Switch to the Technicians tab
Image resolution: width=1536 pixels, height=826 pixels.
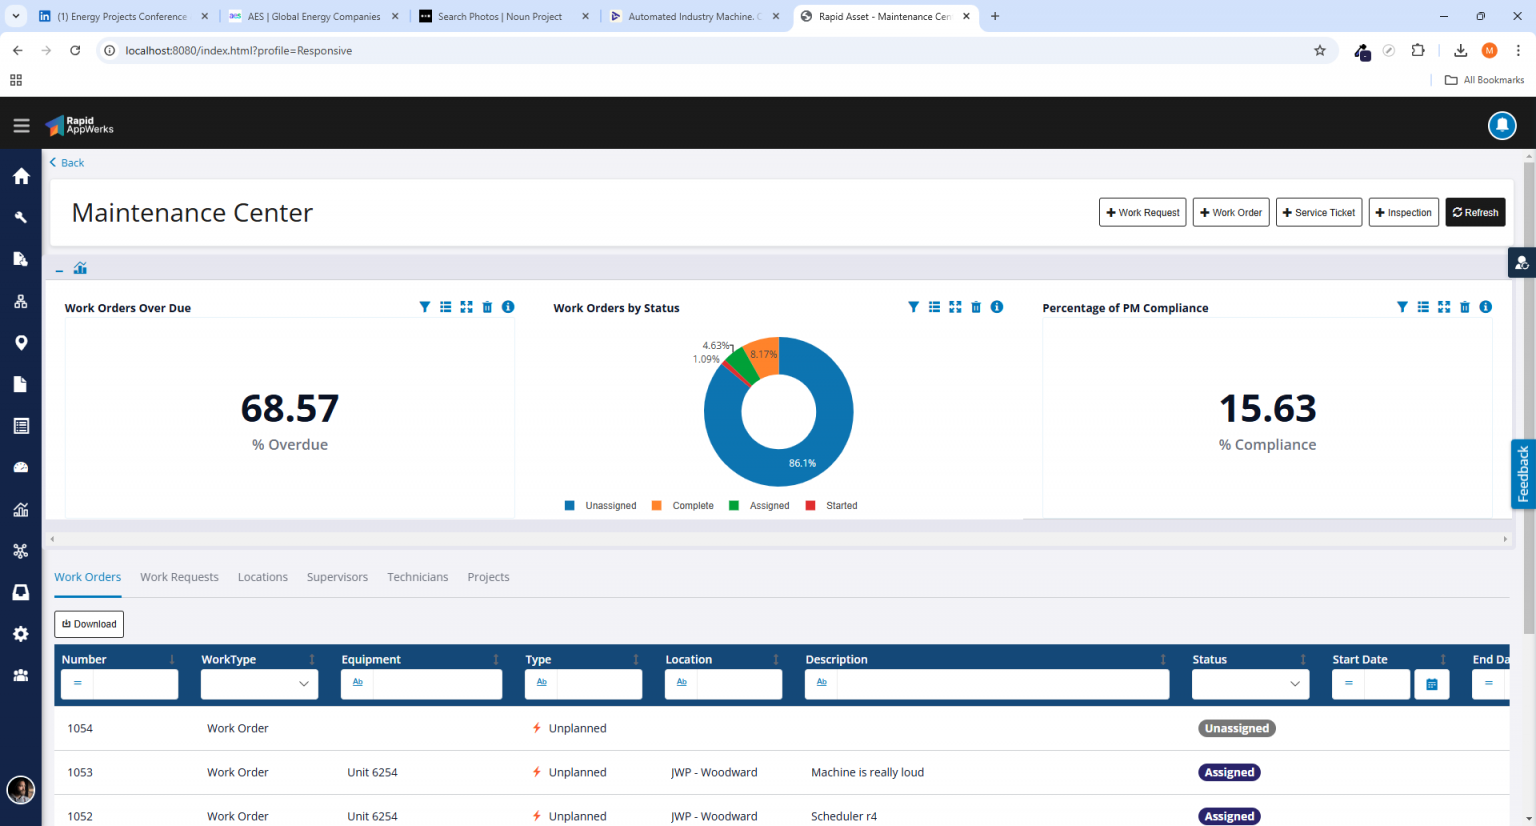[x=418, y=577]
